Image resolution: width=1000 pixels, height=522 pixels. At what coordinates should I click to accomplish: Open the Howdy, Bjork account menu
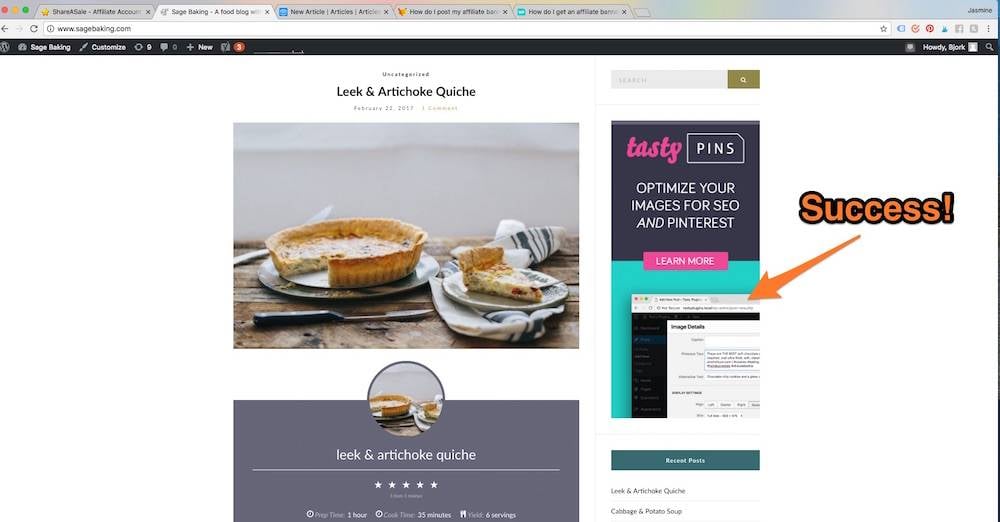949,47
